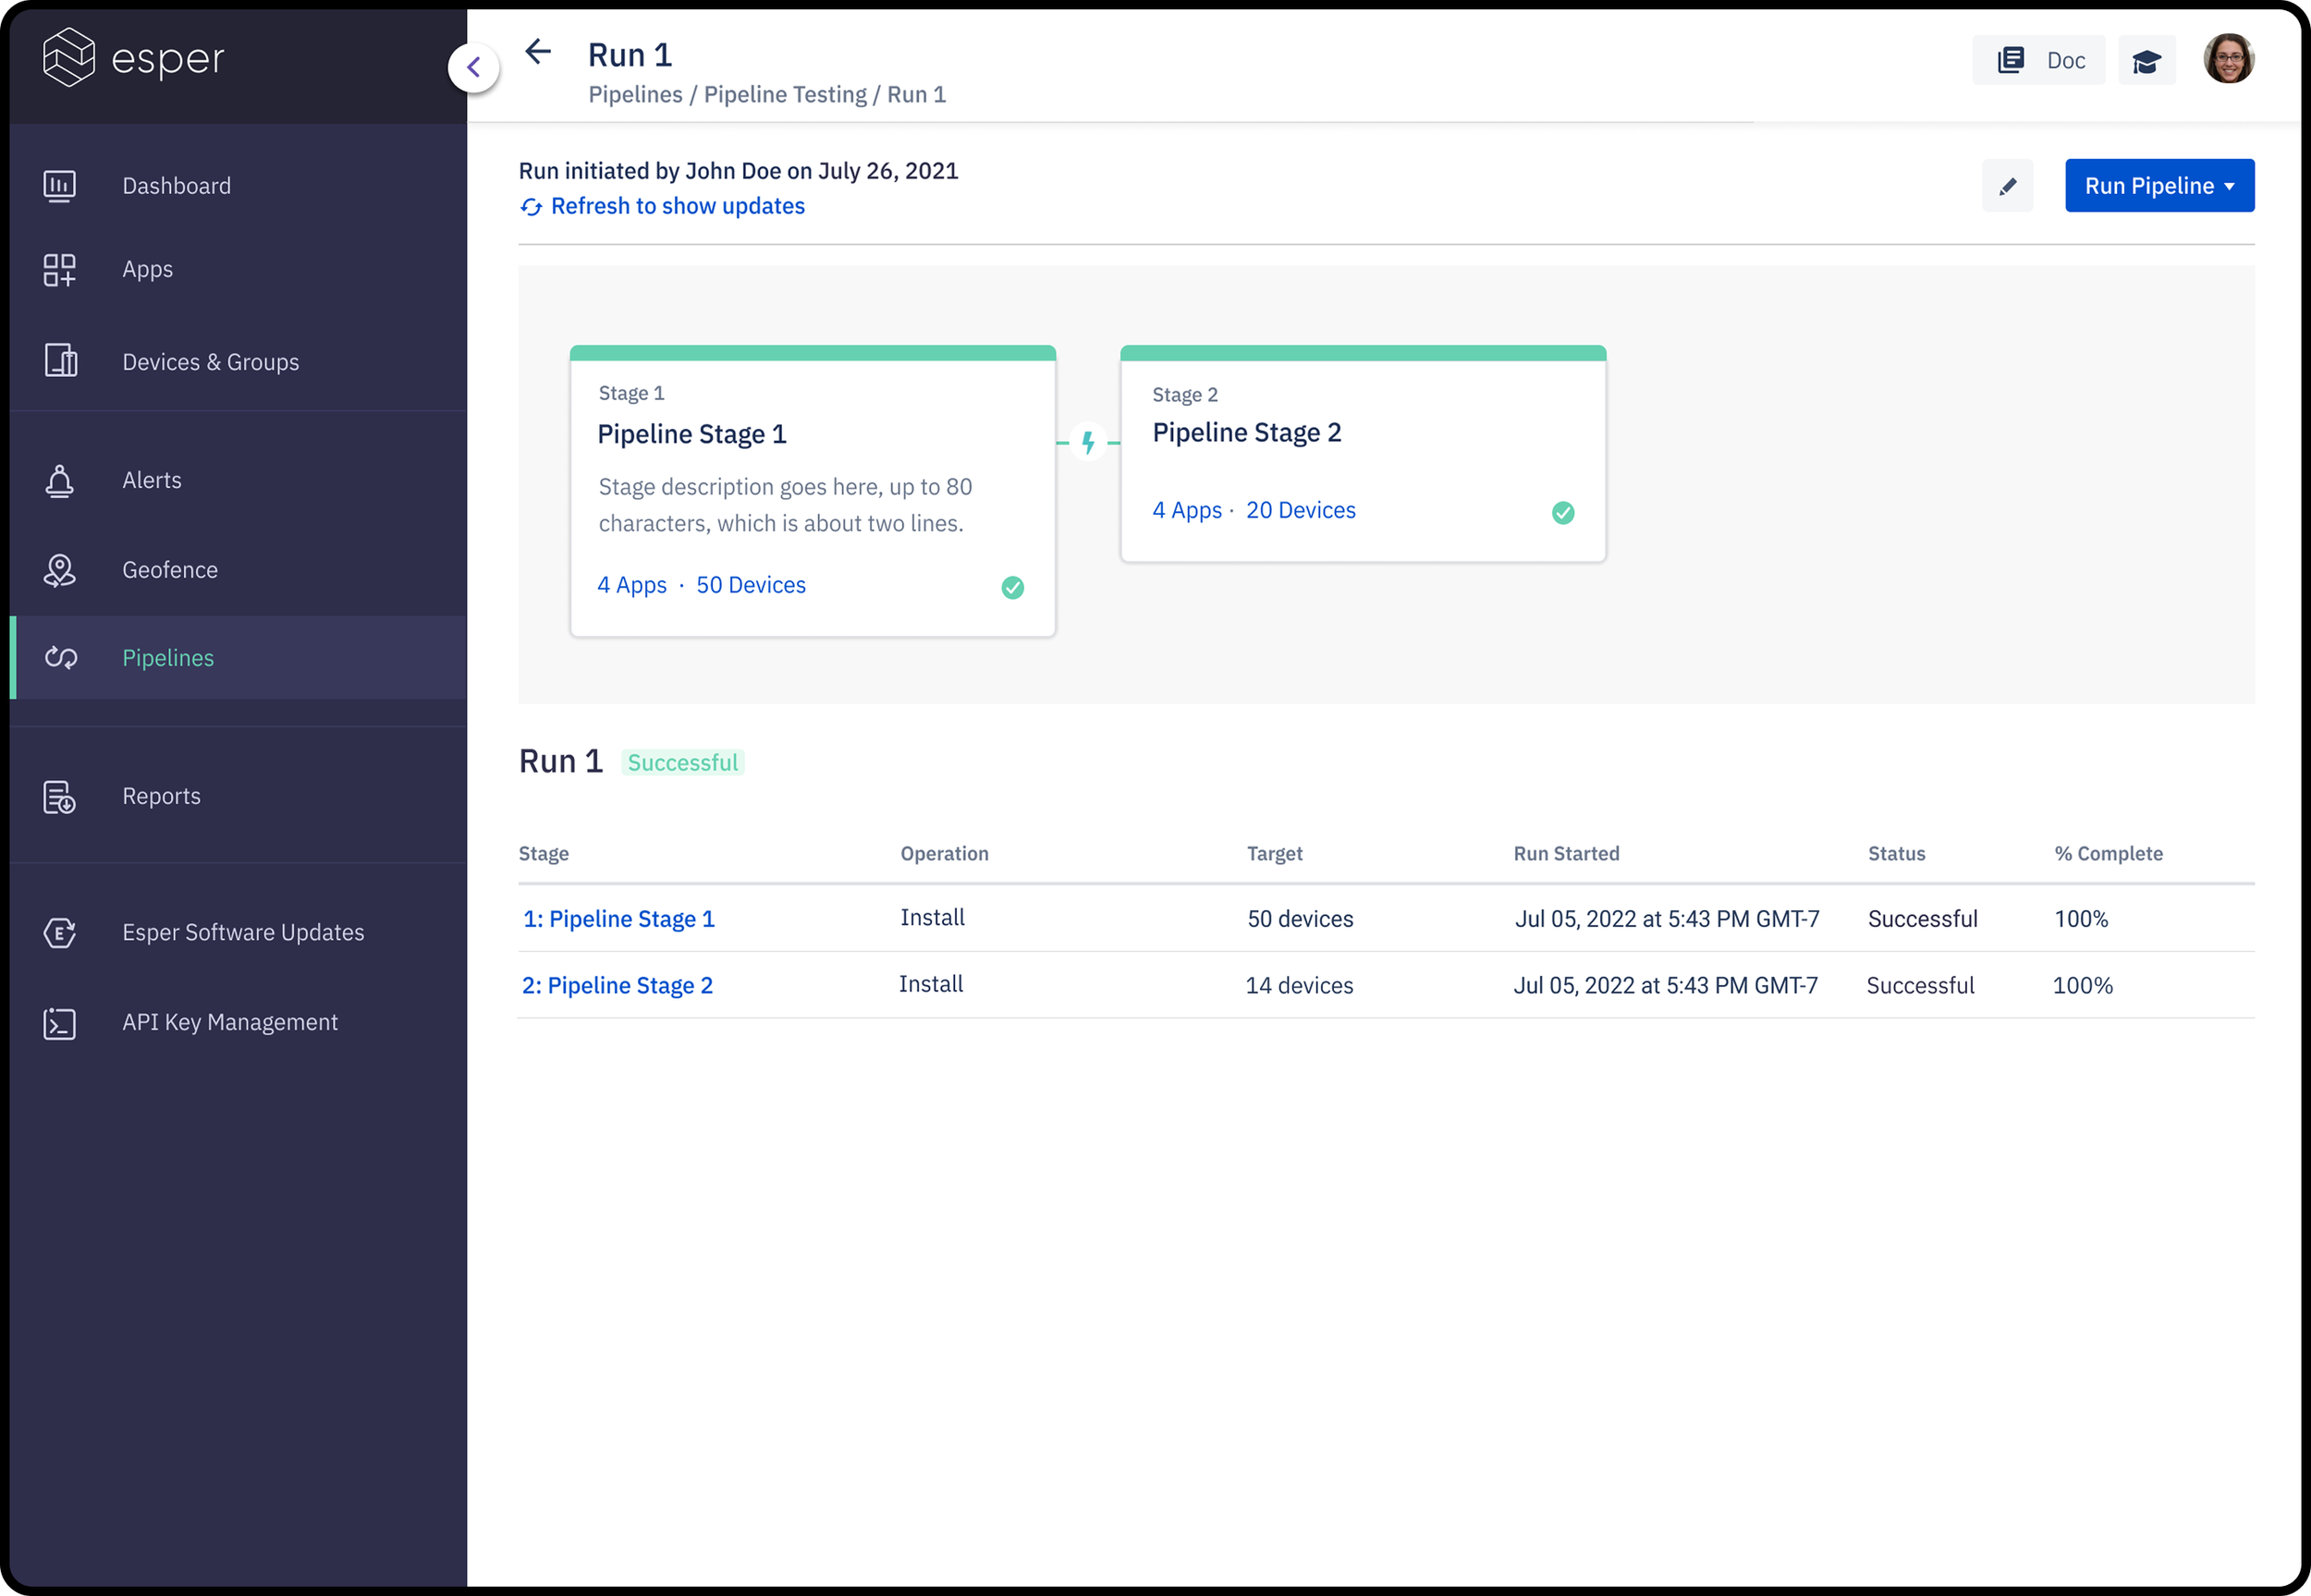This screenshot has height=1596, width=2311.
Task: Click Pipeline Testing in the breadcrumb
Action: tap(785, 95)
